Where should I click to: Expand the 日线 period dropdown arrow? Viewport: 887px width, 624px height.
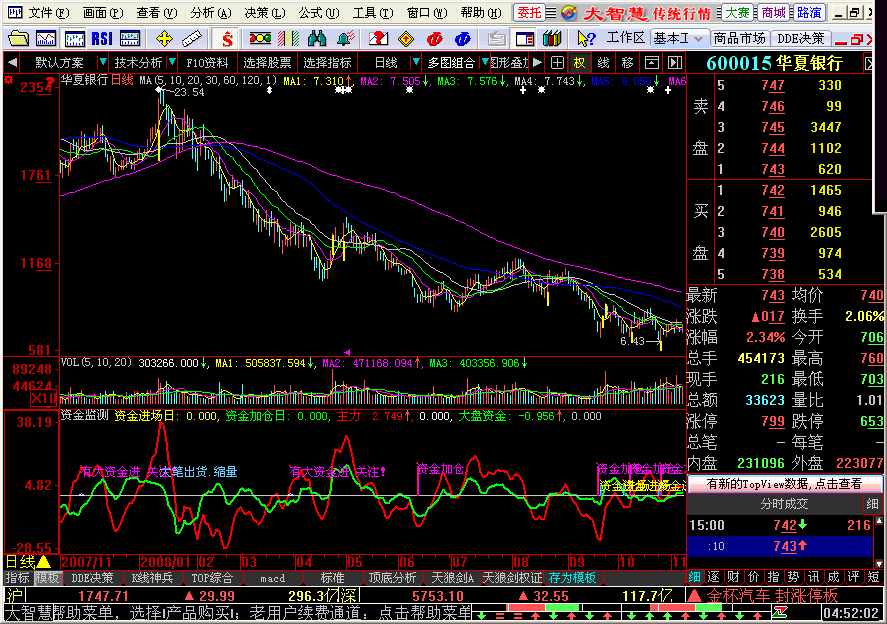pos(416,62)
